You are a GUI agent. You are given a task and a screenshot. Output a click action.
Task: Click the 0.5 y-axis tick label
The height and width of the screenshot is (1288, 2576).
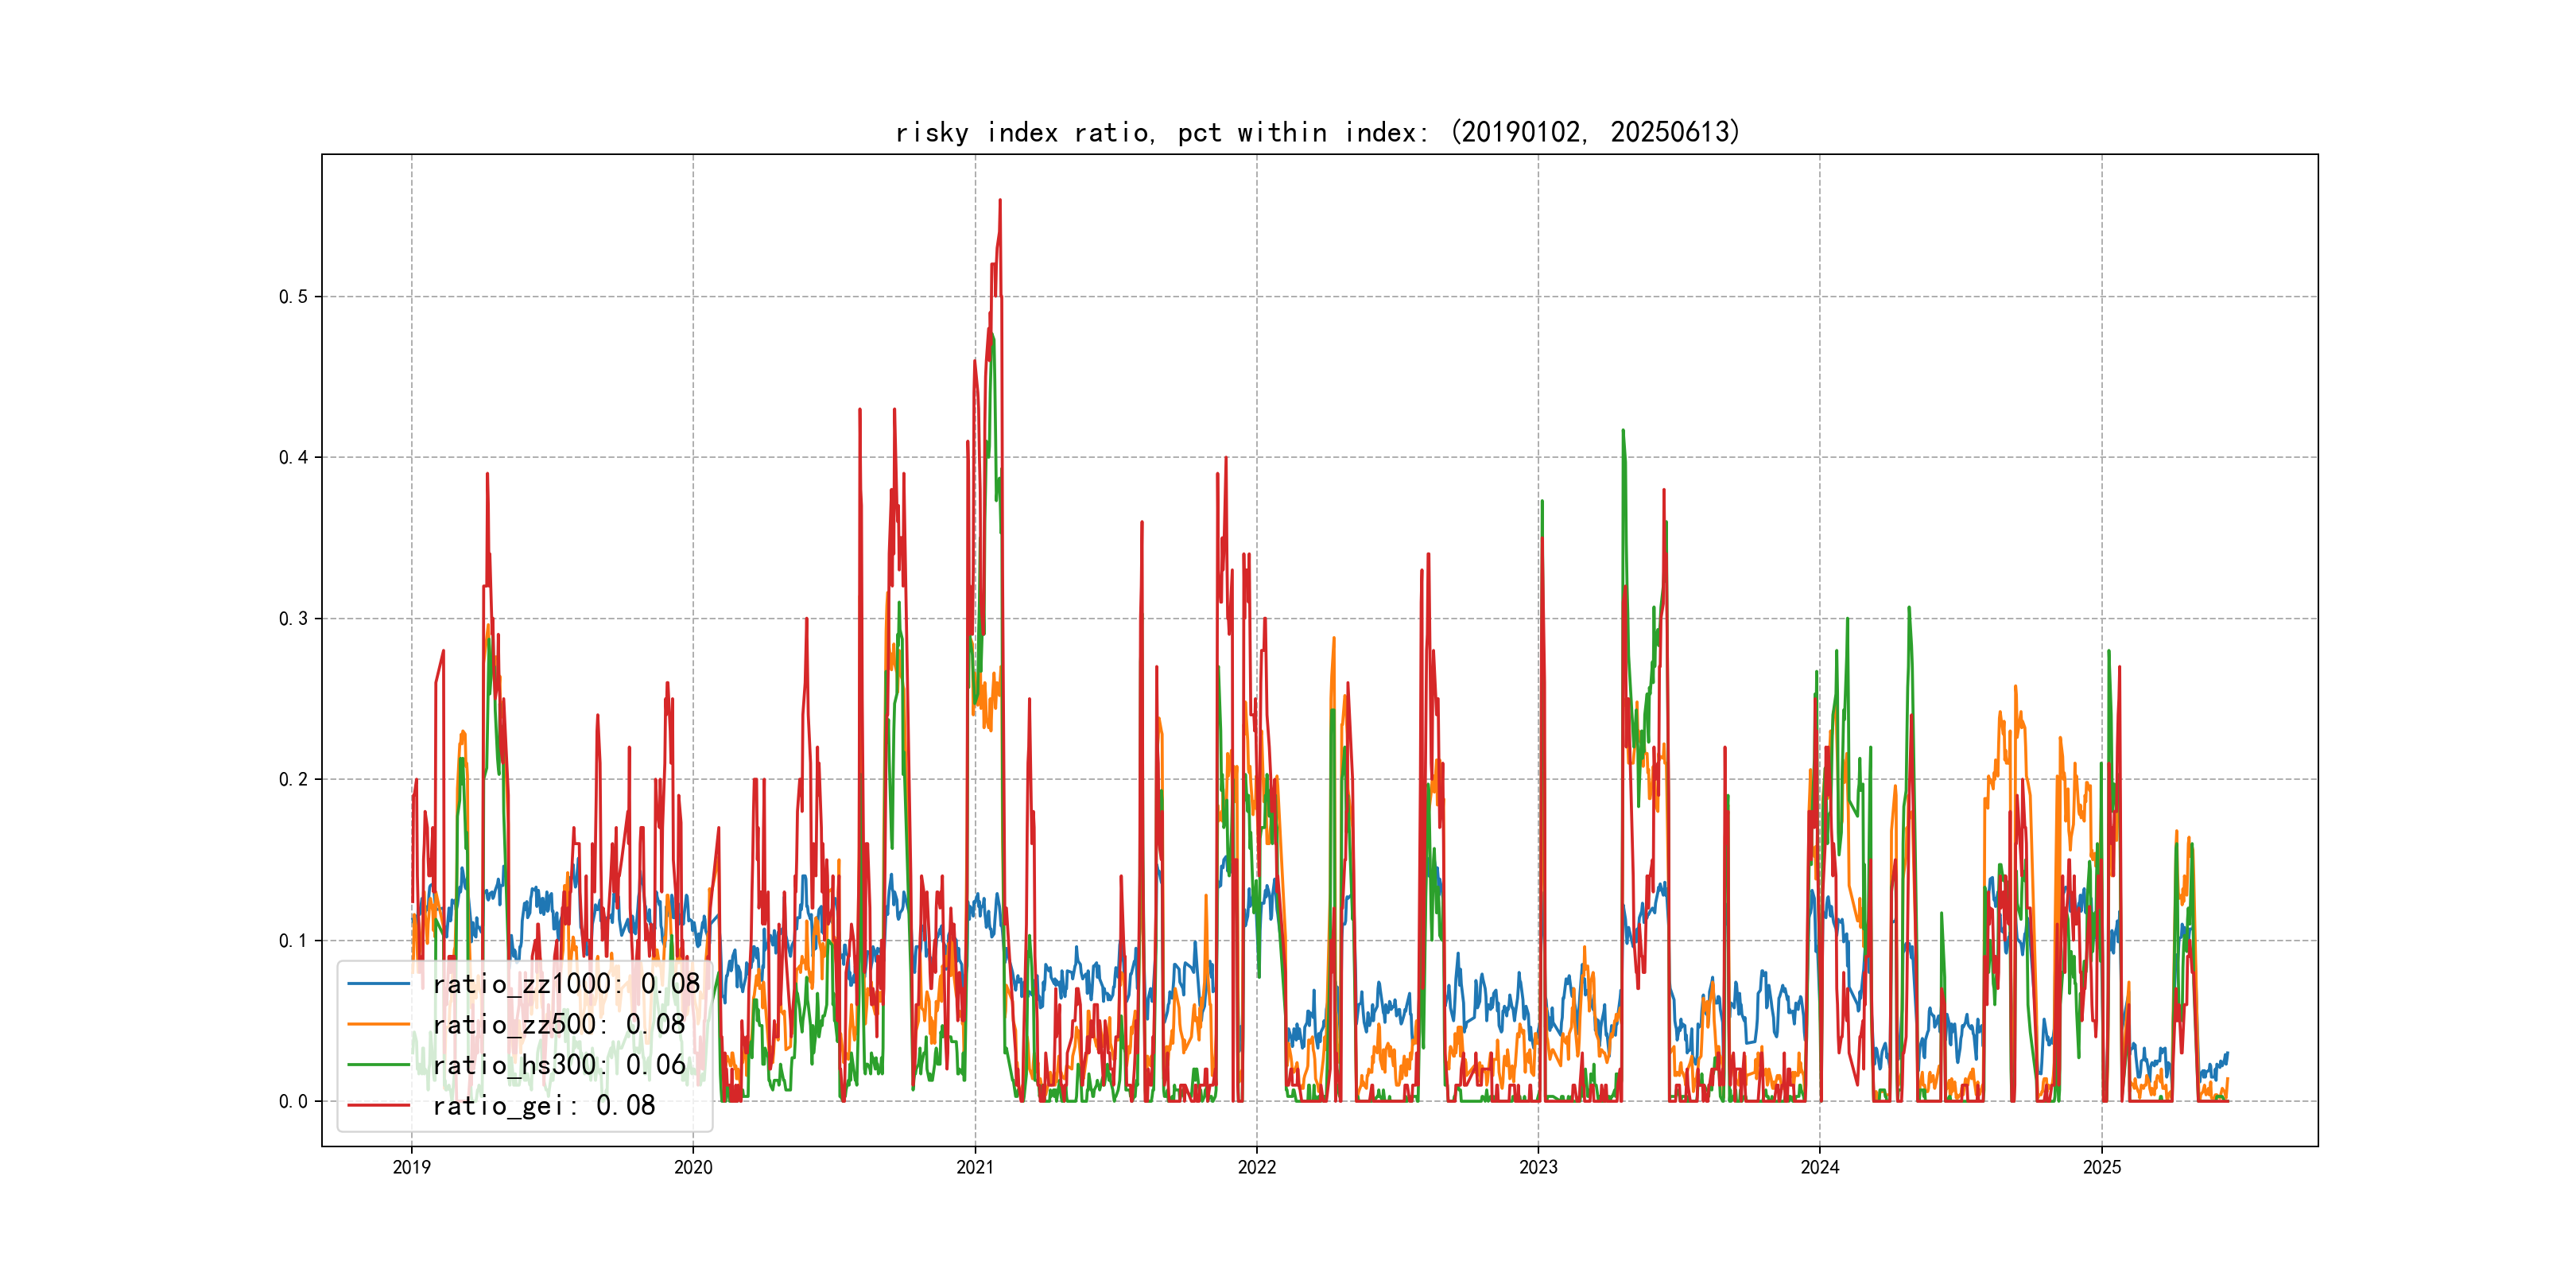click(293, 297)
